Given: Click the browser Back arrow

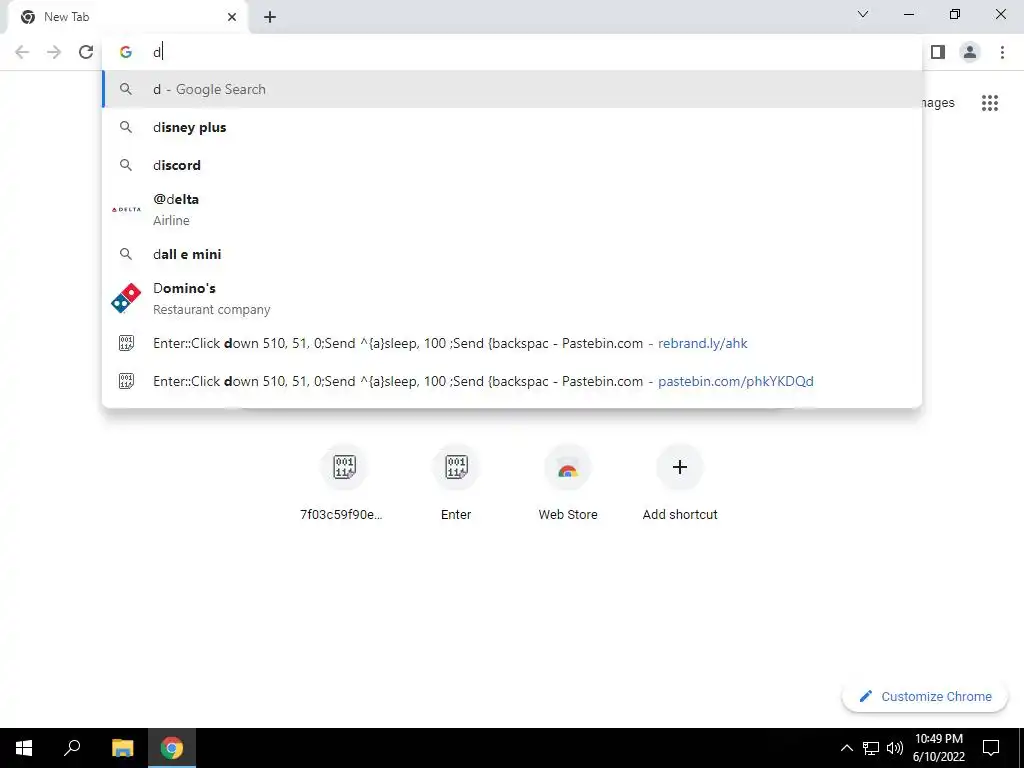Looking at the screenshot, I should tap(22, 52).
